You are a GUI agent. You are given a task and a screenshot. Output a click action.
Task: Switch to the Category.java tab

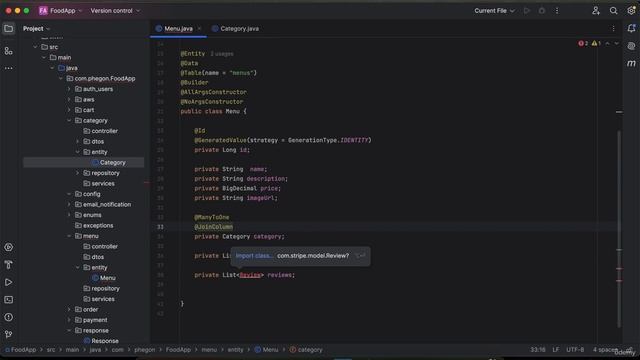(236, 29)
